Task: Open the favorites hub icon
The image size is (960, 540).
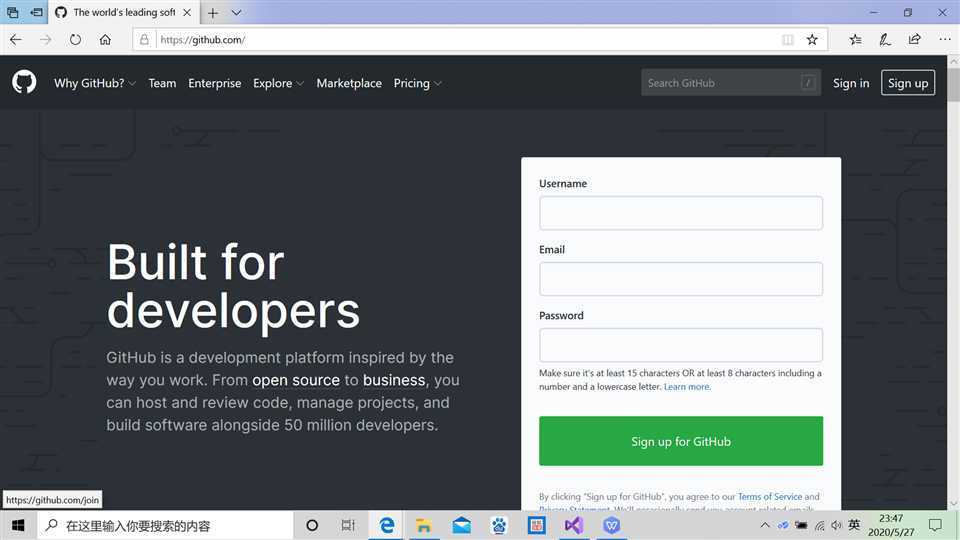Action: (x=855, y=40)
